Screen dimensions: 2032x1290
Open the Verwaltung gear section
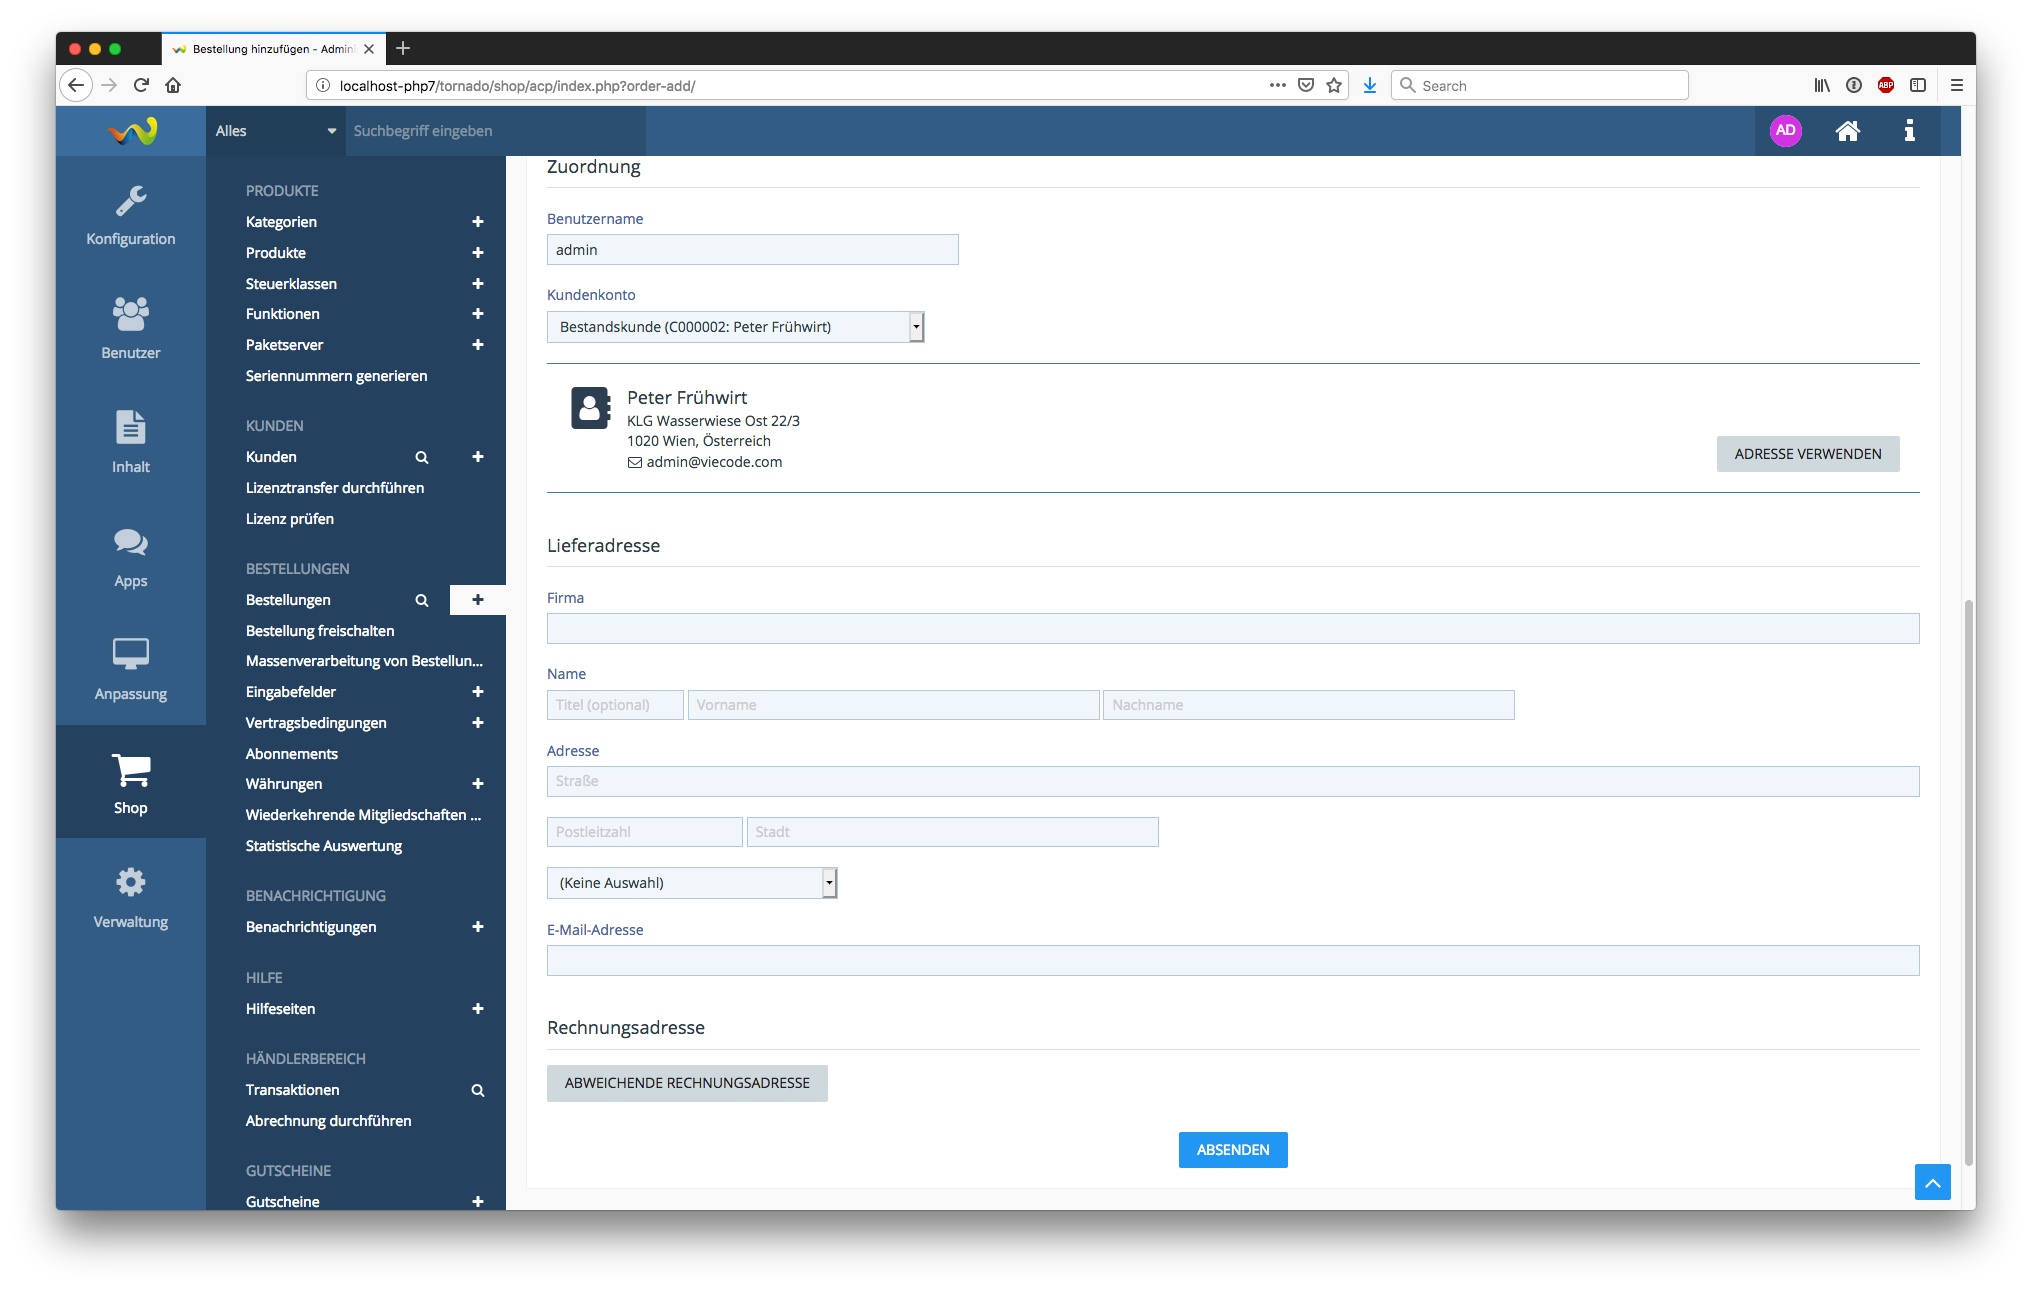click(x=130, y=897)
